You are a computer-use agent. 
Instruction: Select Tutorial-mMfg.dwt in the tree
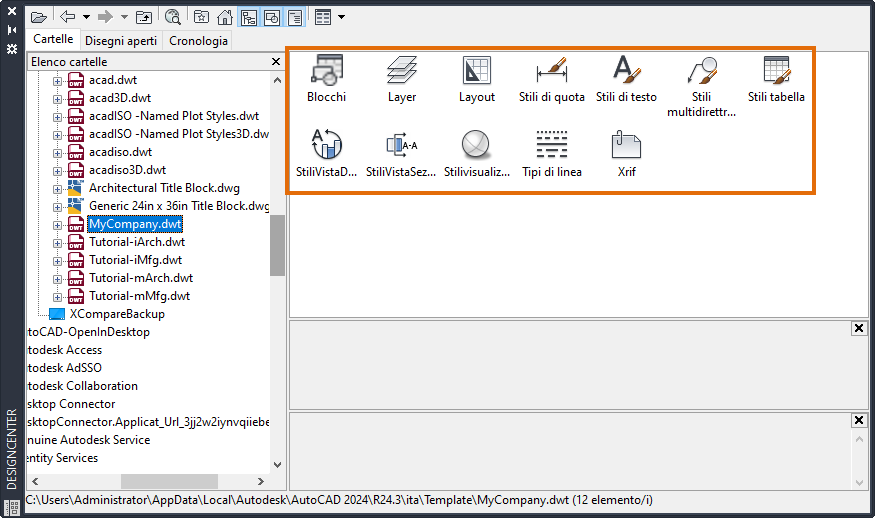pos(139,296)
